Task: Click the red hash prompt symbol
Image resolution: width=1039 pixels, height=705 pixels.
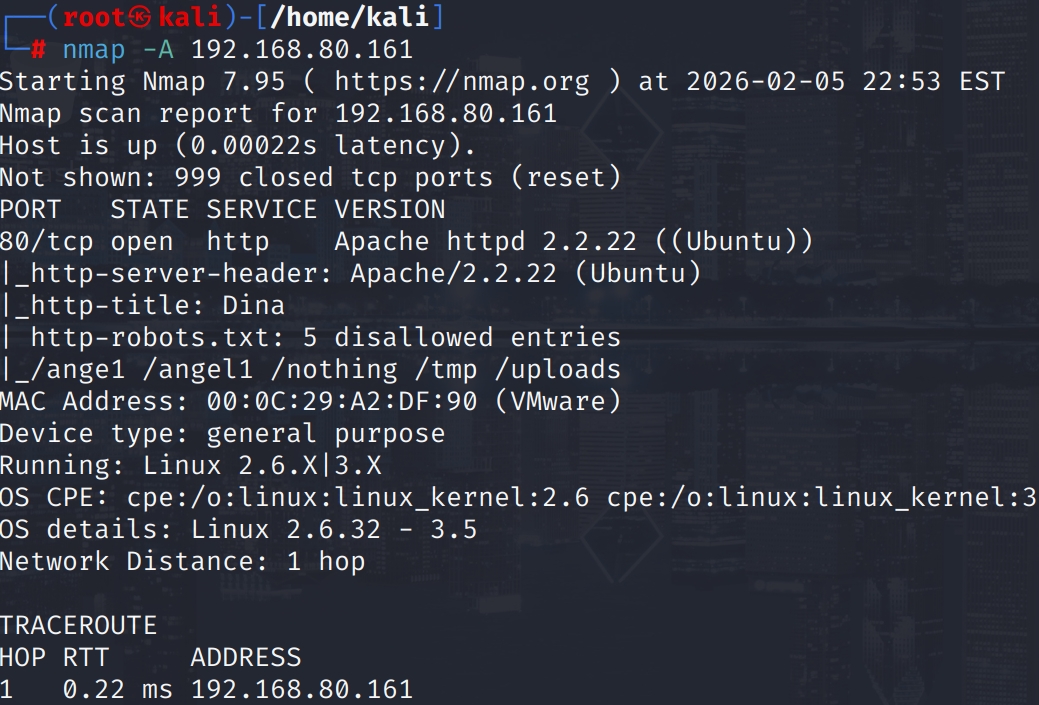Action: coord(39,49)
